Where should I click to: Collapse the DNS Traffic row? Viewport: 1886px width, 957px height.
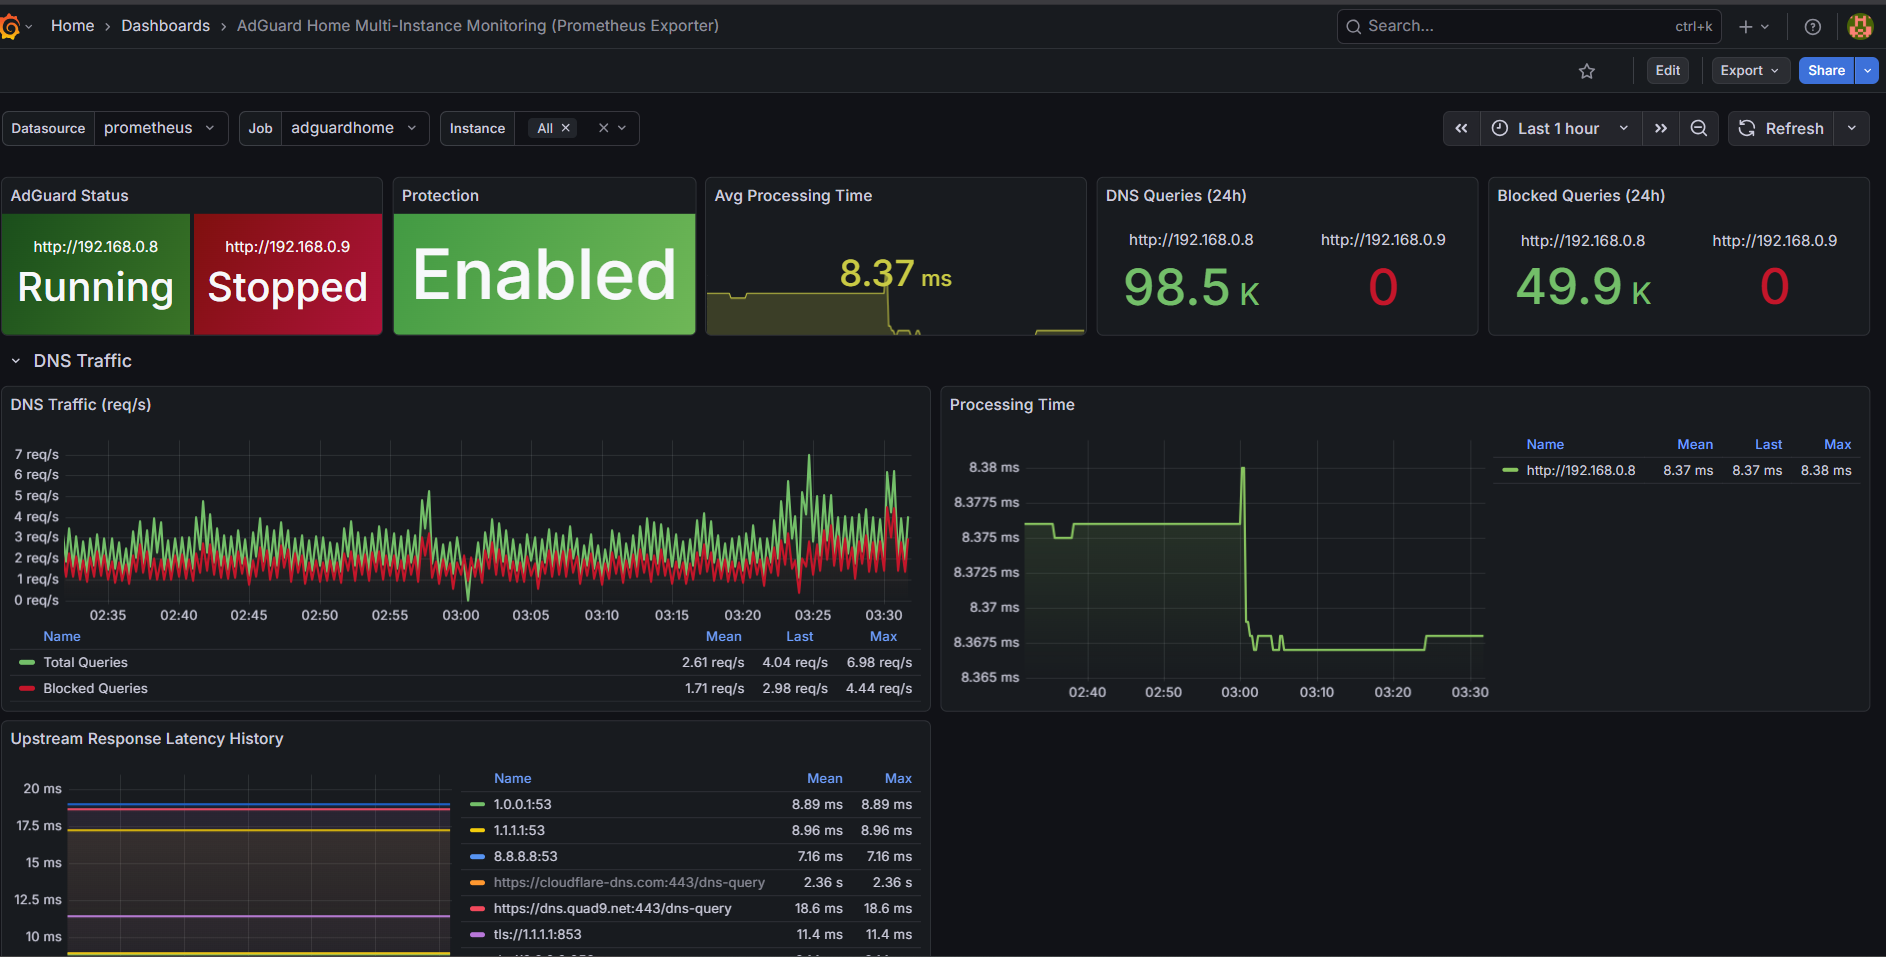coord(16,361)
